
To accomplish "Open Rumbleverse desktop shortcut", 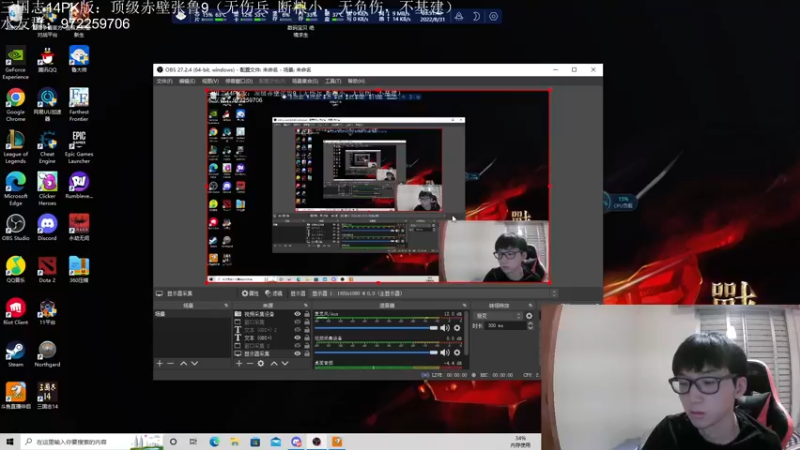I will pyautogui.click(x=79, y=186).
